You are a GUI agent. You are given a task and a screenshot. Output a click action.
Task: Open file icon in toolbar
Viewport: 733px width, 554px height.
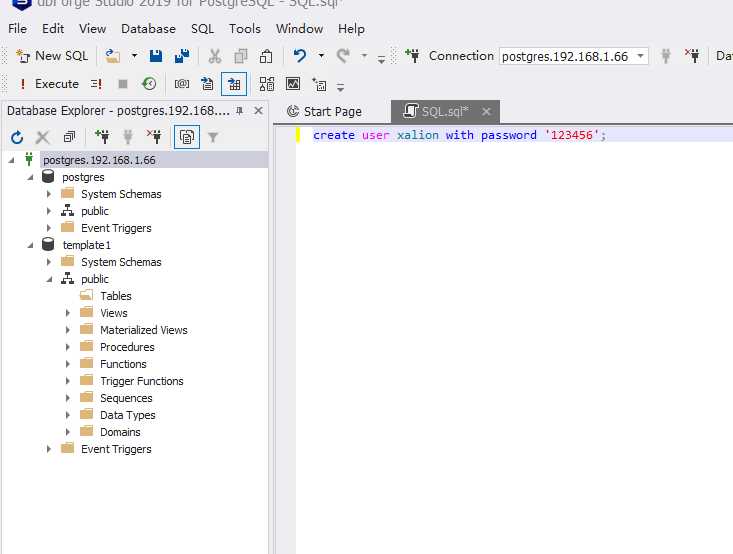112,56
